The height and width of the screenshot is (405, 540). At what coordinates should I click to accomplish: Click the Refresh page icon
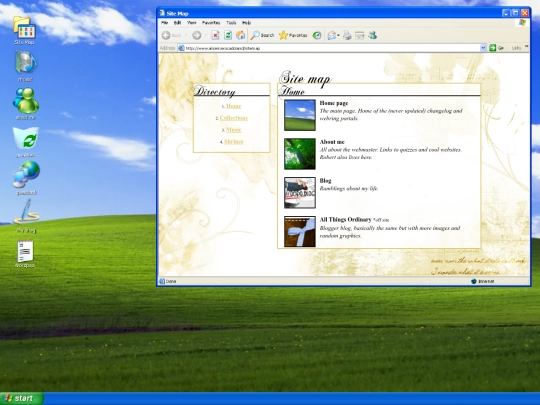228,35
